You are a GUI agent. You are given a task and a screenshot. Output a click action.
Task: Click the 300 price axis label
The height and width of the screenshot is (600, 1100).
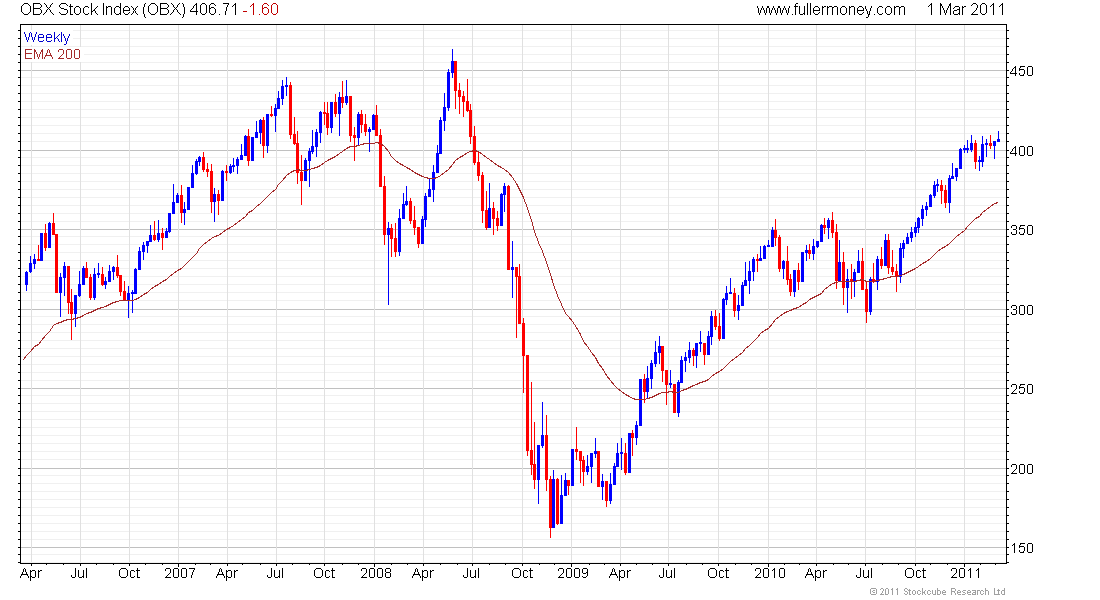(x=1021, y=309)
